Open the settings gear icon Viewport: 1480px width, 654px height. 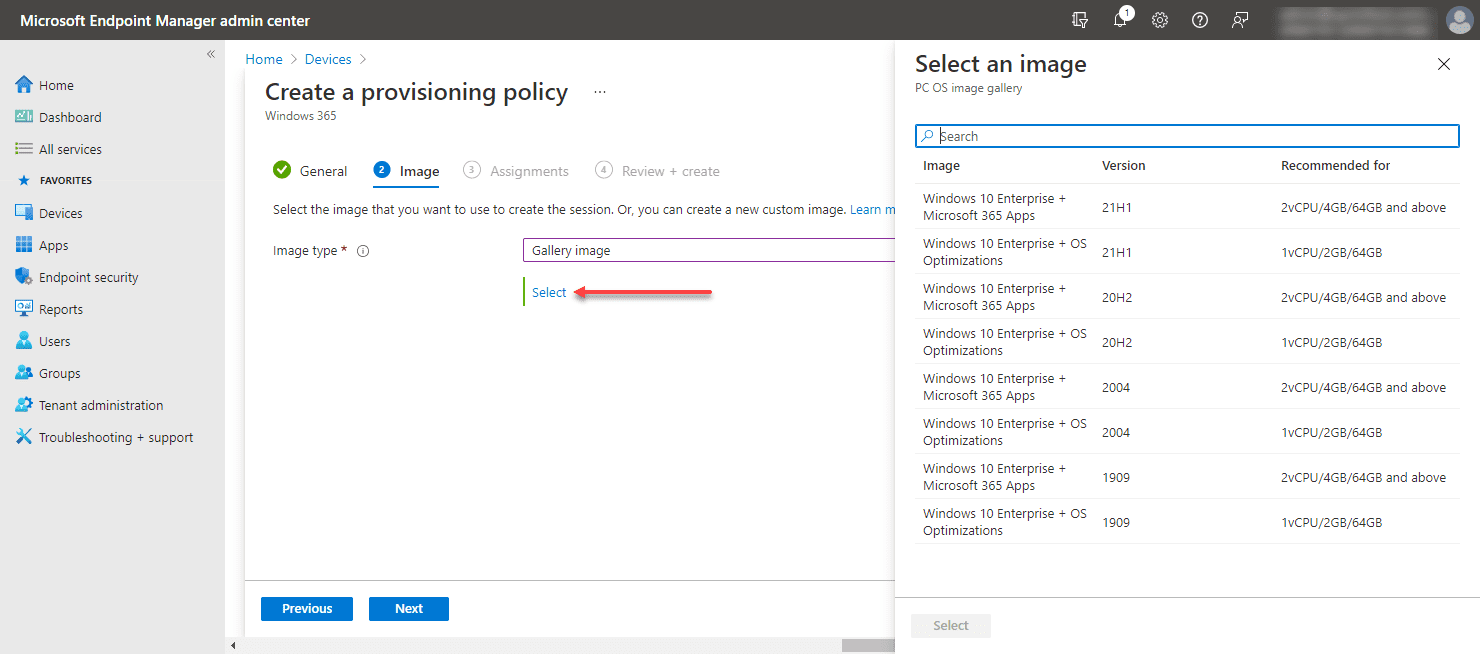1160,20
